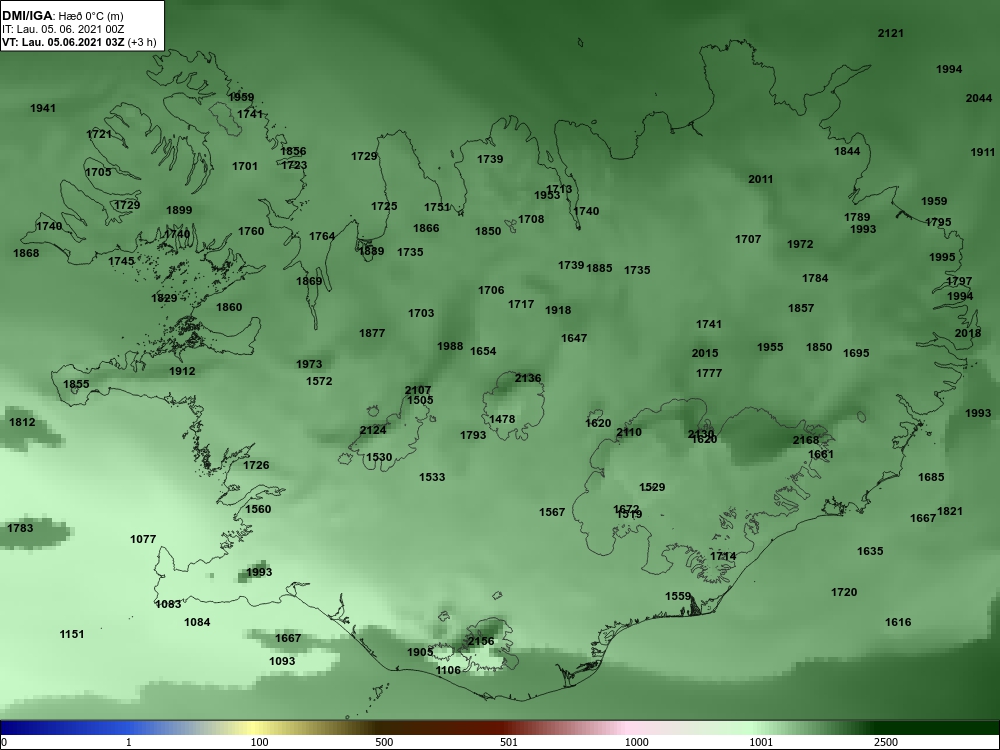
Task: Click the map value 2015
Action: coord(705,353)
